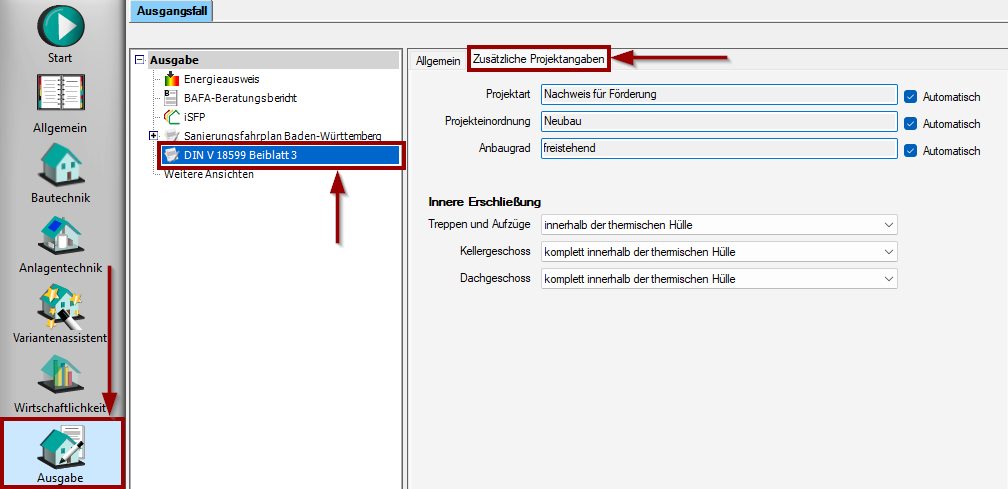The height and width of the screenshot is (489, 1008).
Task: Select the Bautechnik house icon
Action: click(60, 166)
